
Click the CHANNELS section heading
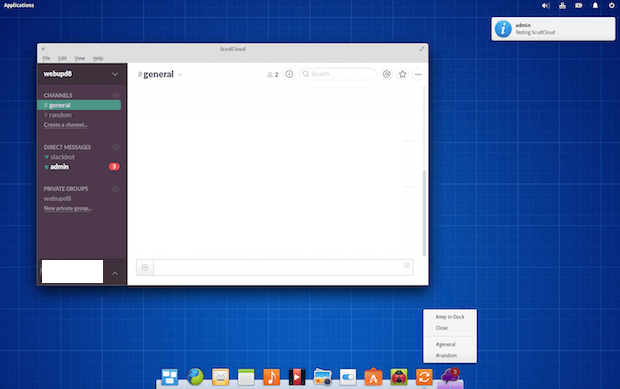[x=58, y=95]
